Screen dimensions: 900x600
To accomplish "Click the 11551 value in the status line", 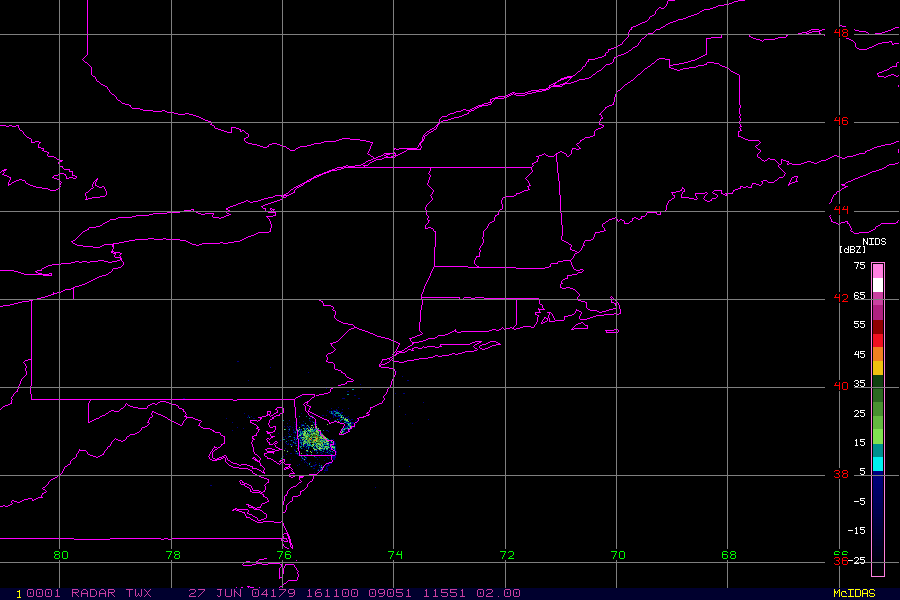I will pyautogui.click(x=444, y=593).
